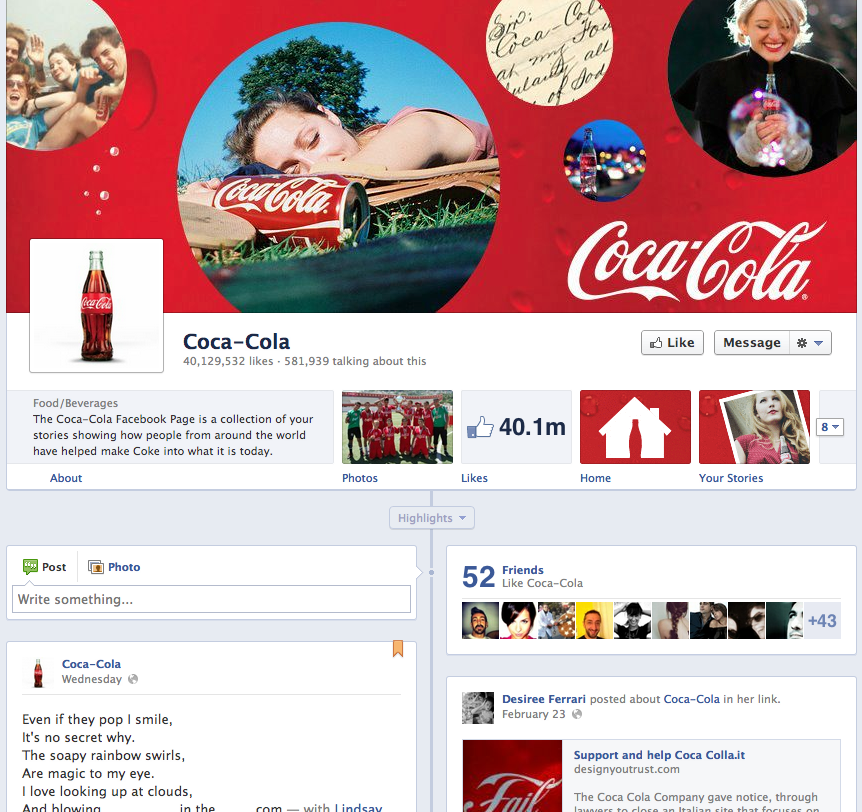
Task: Open black-and-white friend avatar with bangs
Action: 632,620
